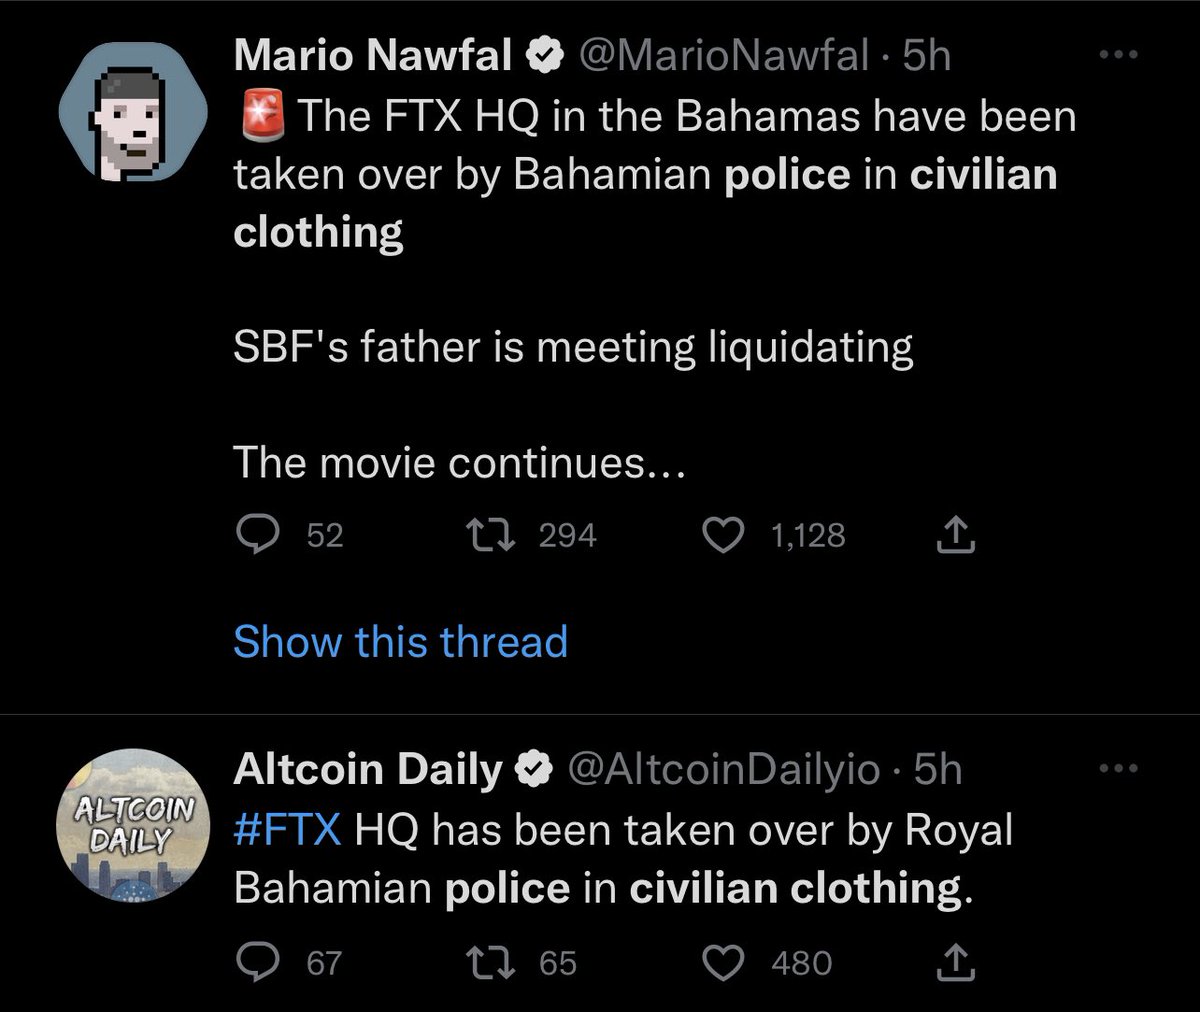The width and height of the screenshot is (1200, 1012).
Task: Open more options on Mario Nawfal's tweet
Action: pyautogui.click(x=1118, y=56)
